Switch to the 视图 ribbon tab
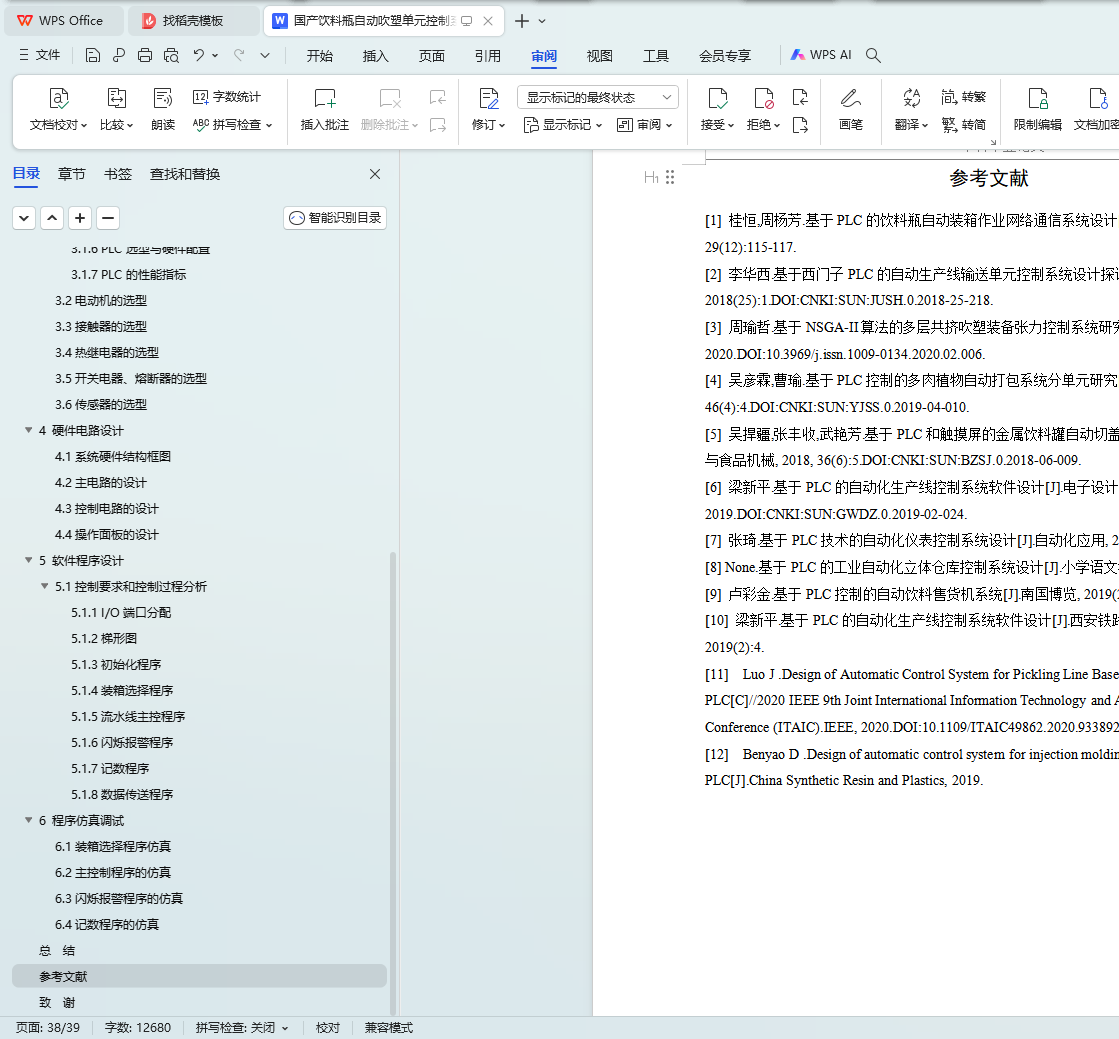The image size is (1119, 1039). tap(599, 56)
